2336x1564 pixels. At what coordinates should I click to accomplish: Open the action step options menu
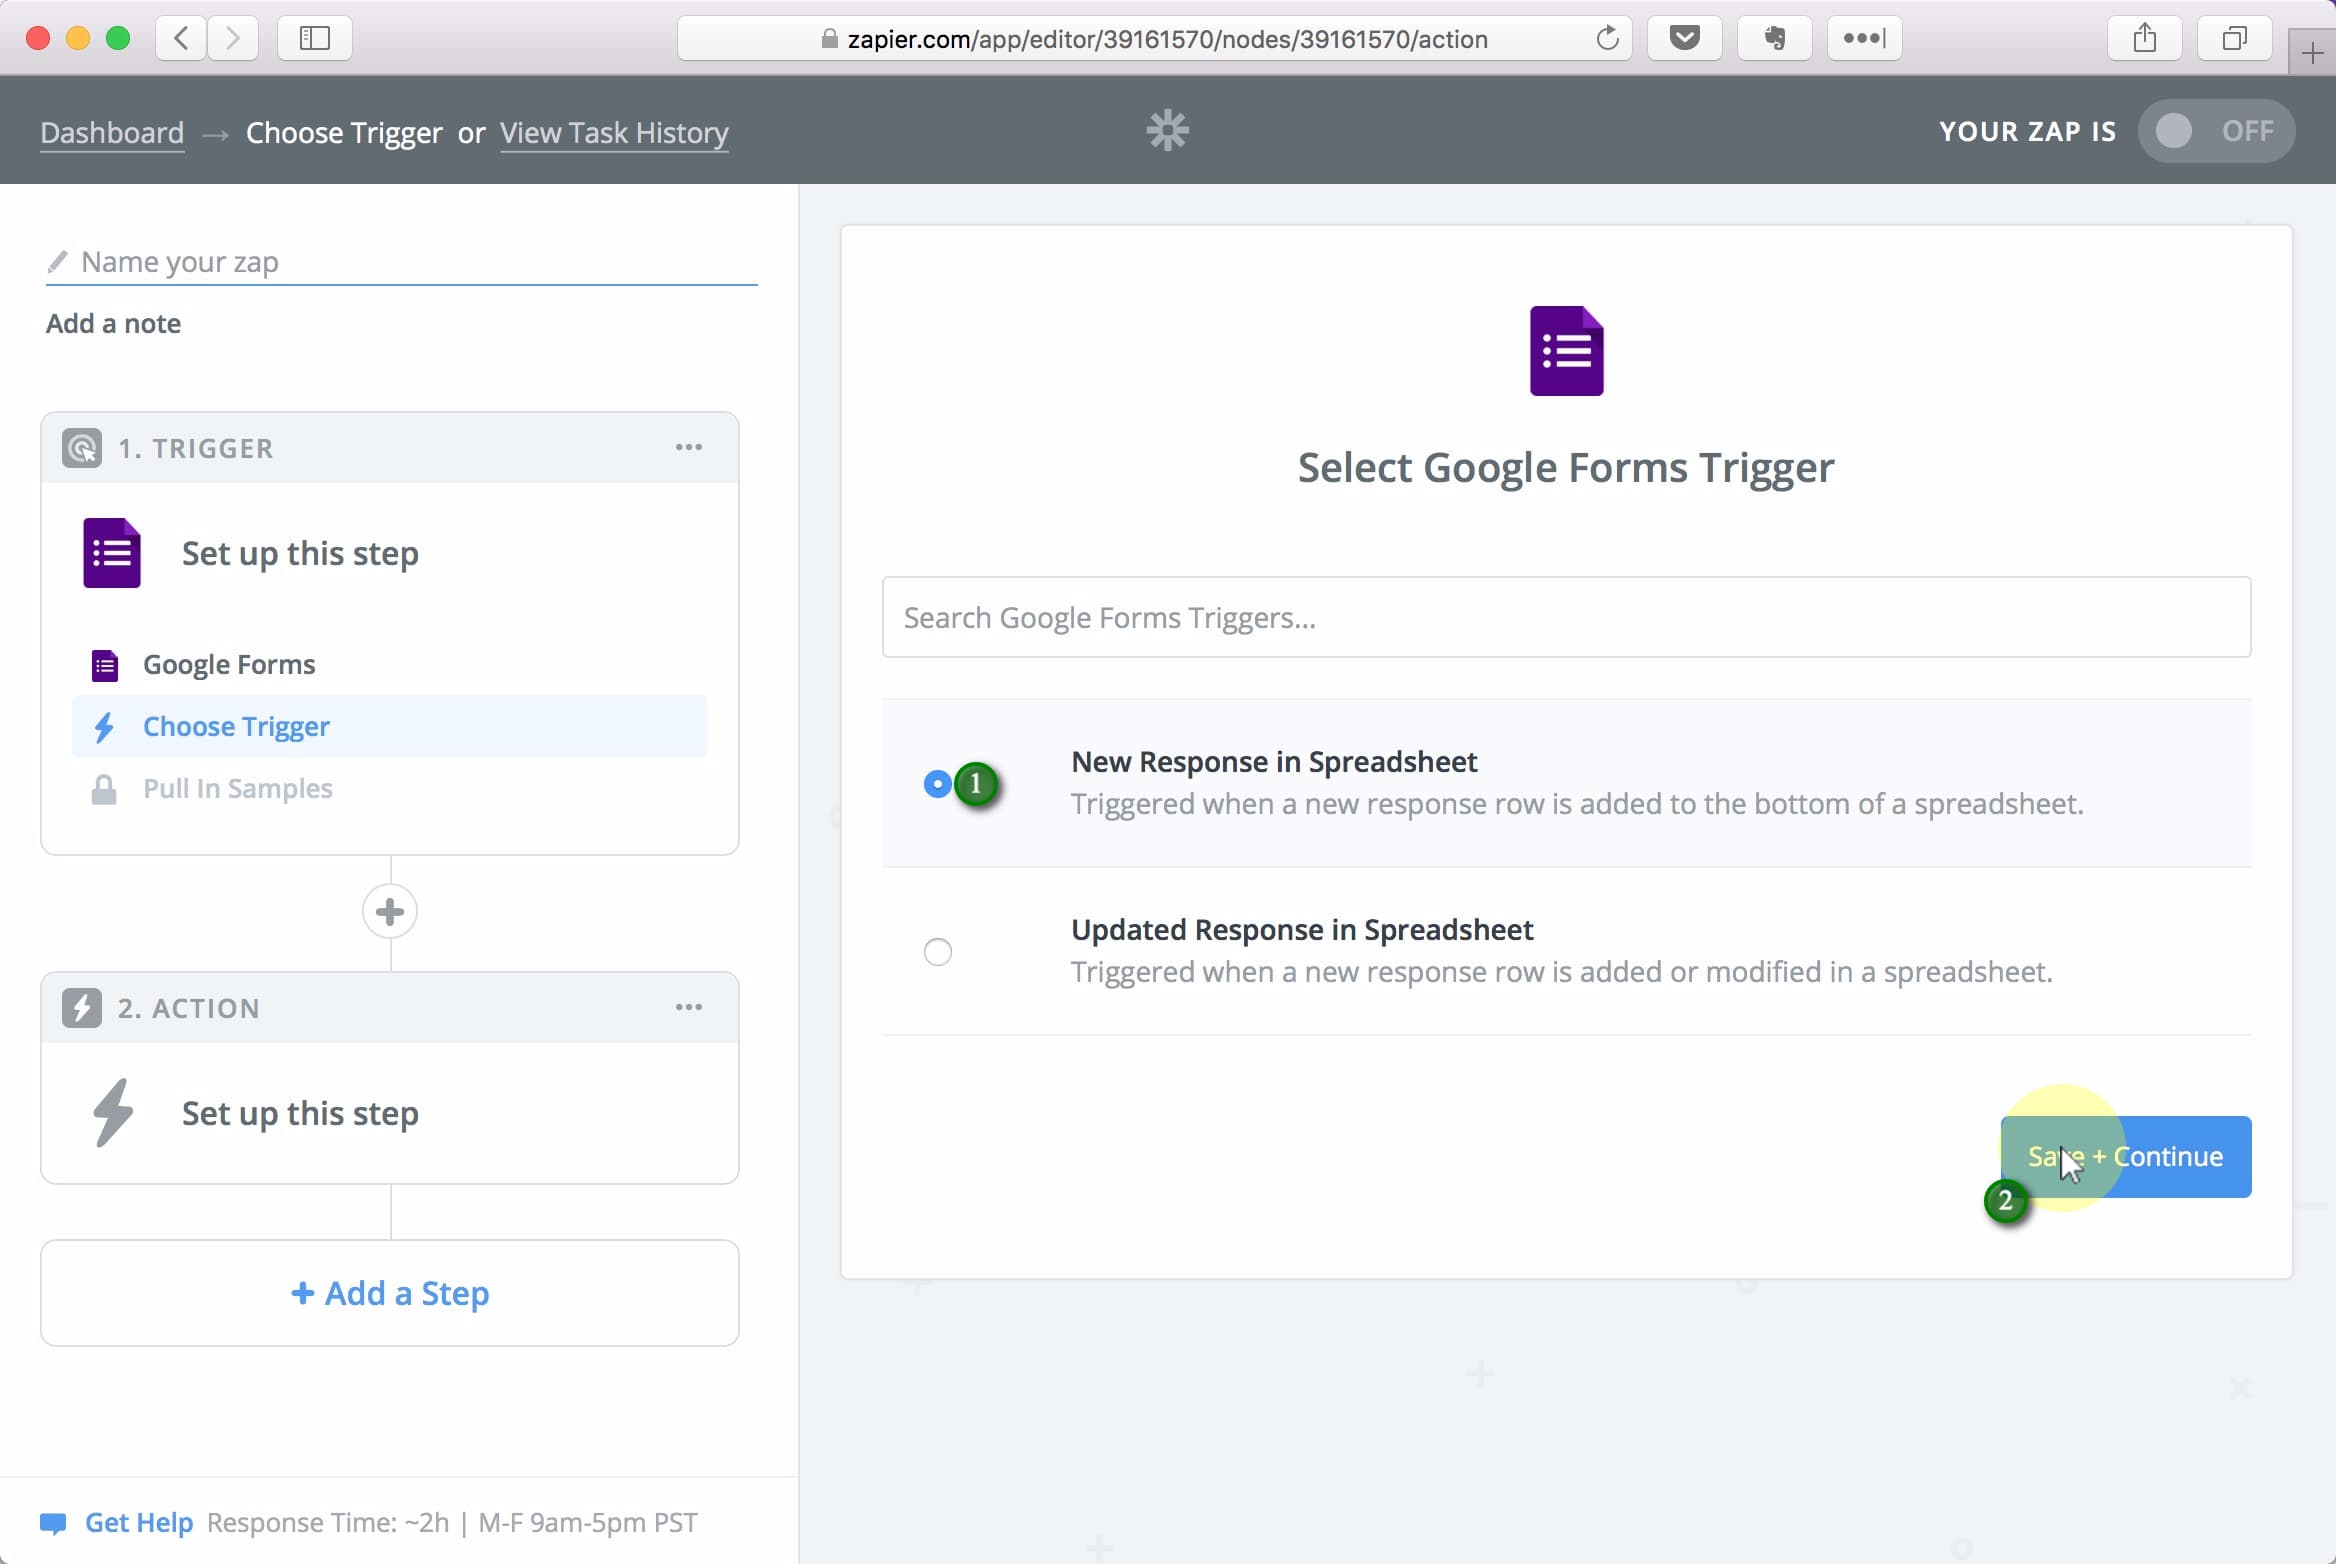coord(689,1005)
